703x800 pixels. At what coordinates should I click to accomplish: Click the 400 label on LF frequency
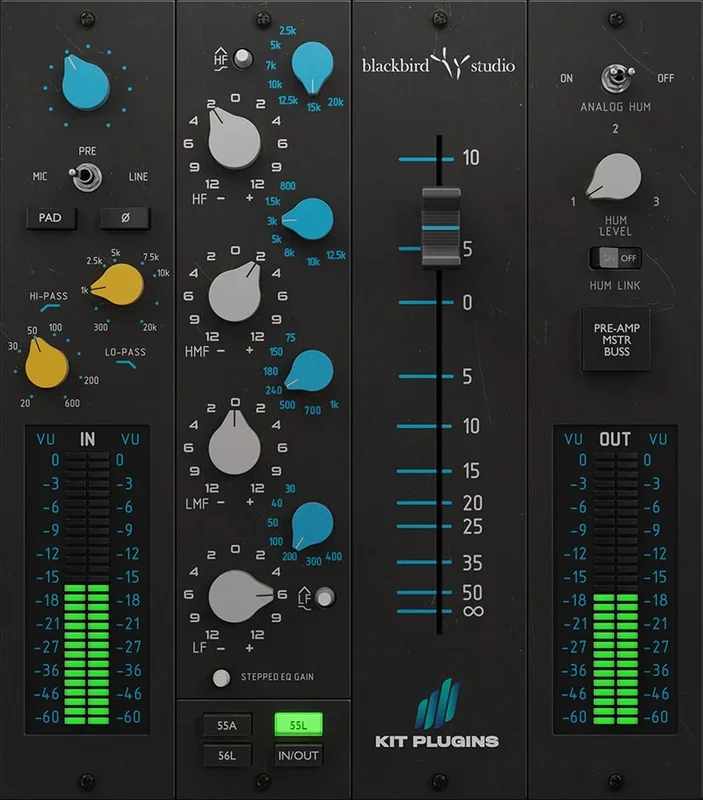click(x=334, y=557)
